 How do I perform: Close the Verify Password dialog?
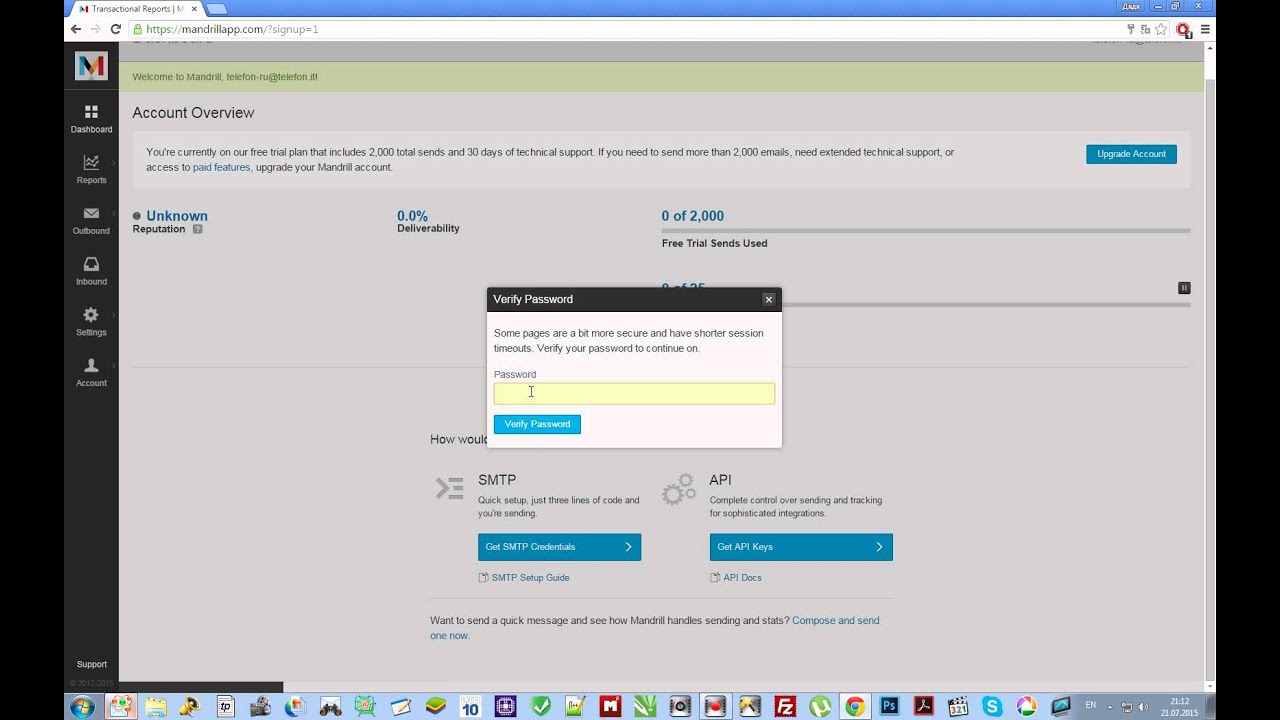[768, 299]
